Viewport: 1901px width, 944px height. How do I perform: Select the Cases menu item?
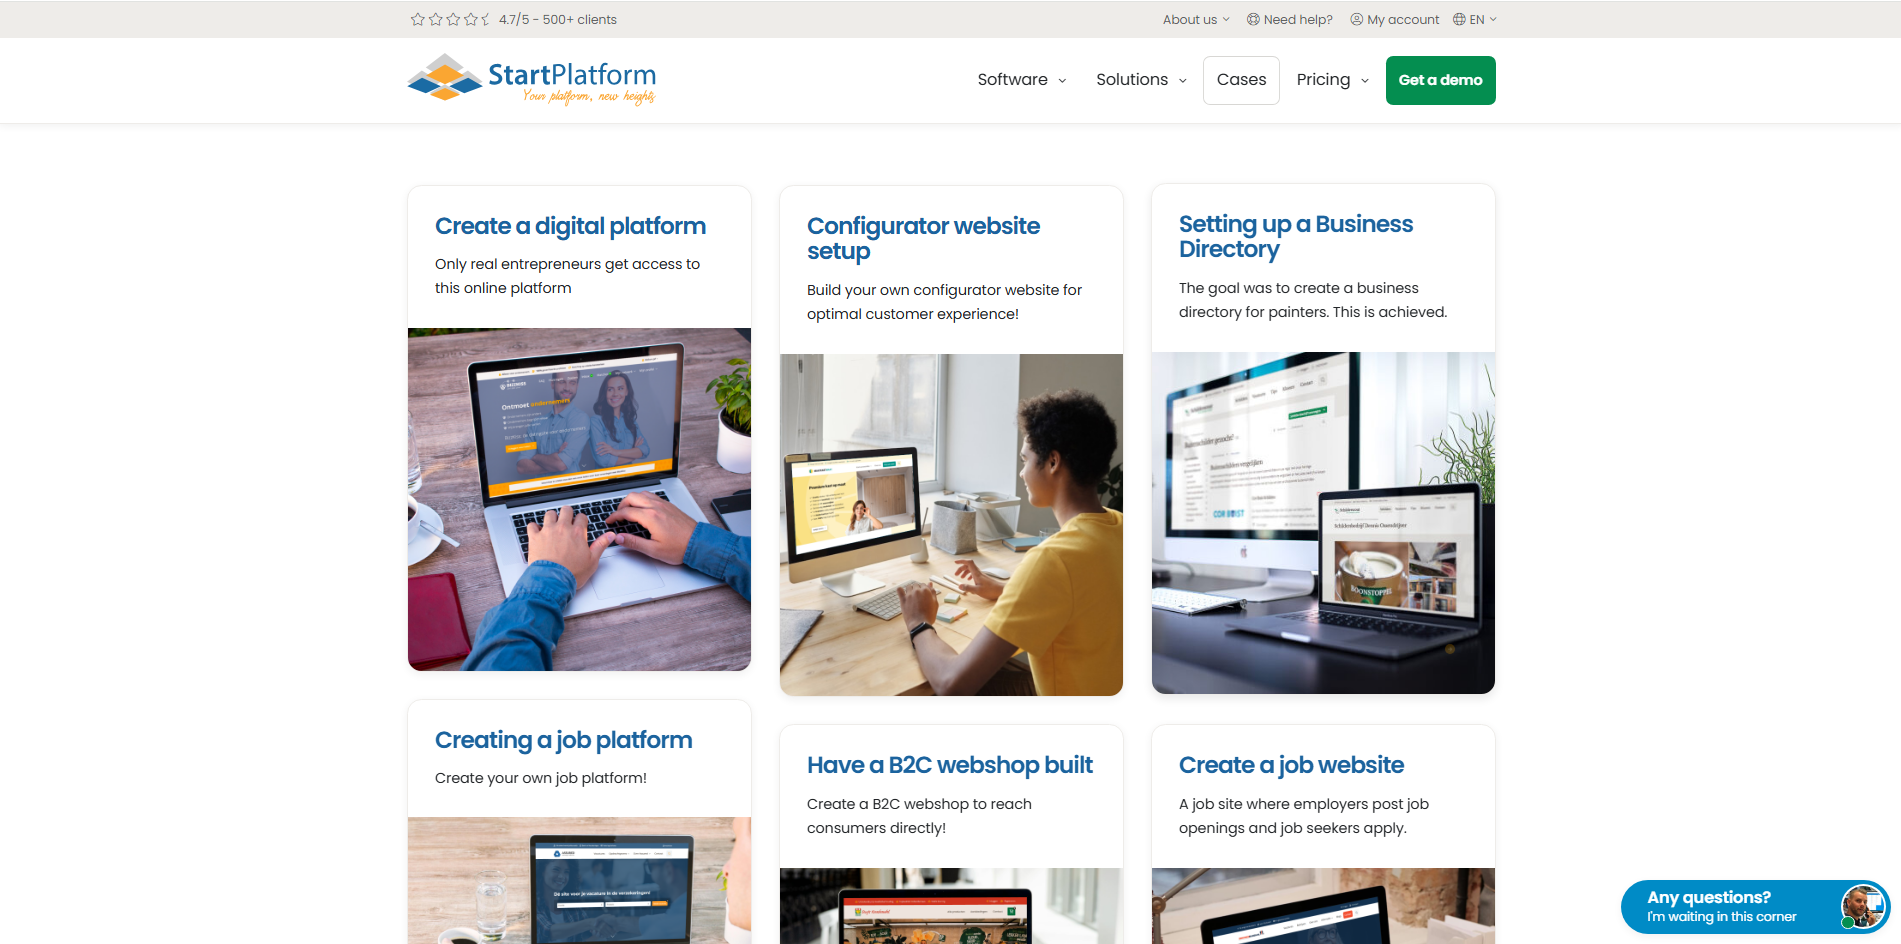(x=1241, y=80)
